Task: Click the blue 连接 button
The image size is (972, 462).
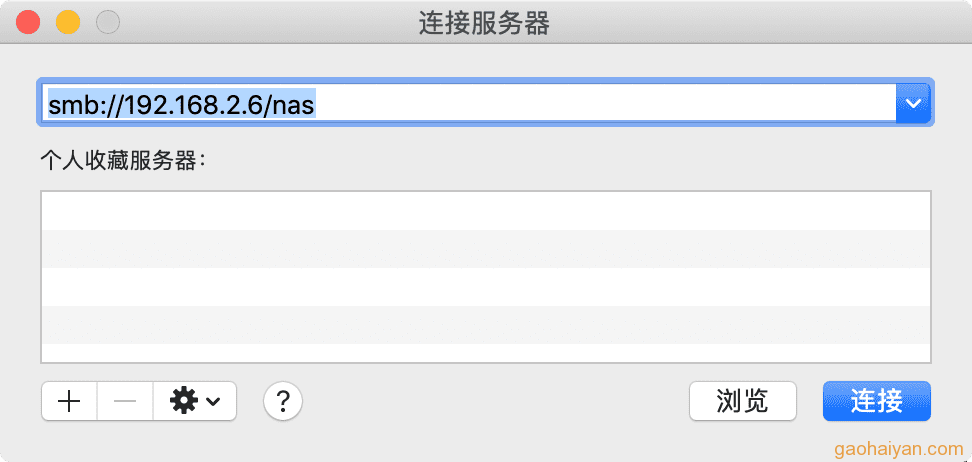Action: (x=877, y=401)
